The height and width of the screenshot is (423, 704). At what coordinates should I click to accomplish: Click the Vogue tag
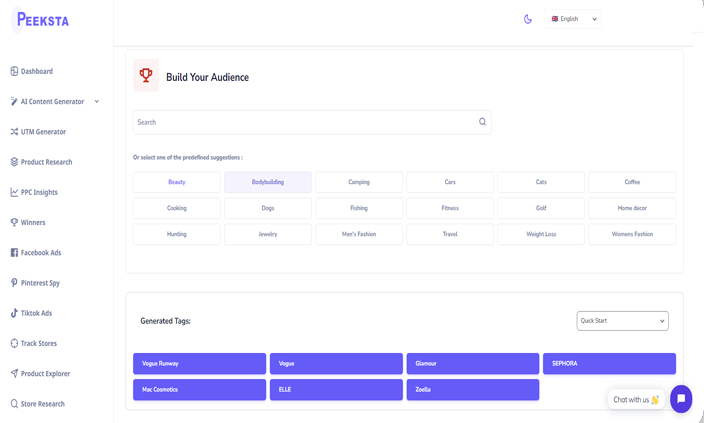tap(336, 363)
